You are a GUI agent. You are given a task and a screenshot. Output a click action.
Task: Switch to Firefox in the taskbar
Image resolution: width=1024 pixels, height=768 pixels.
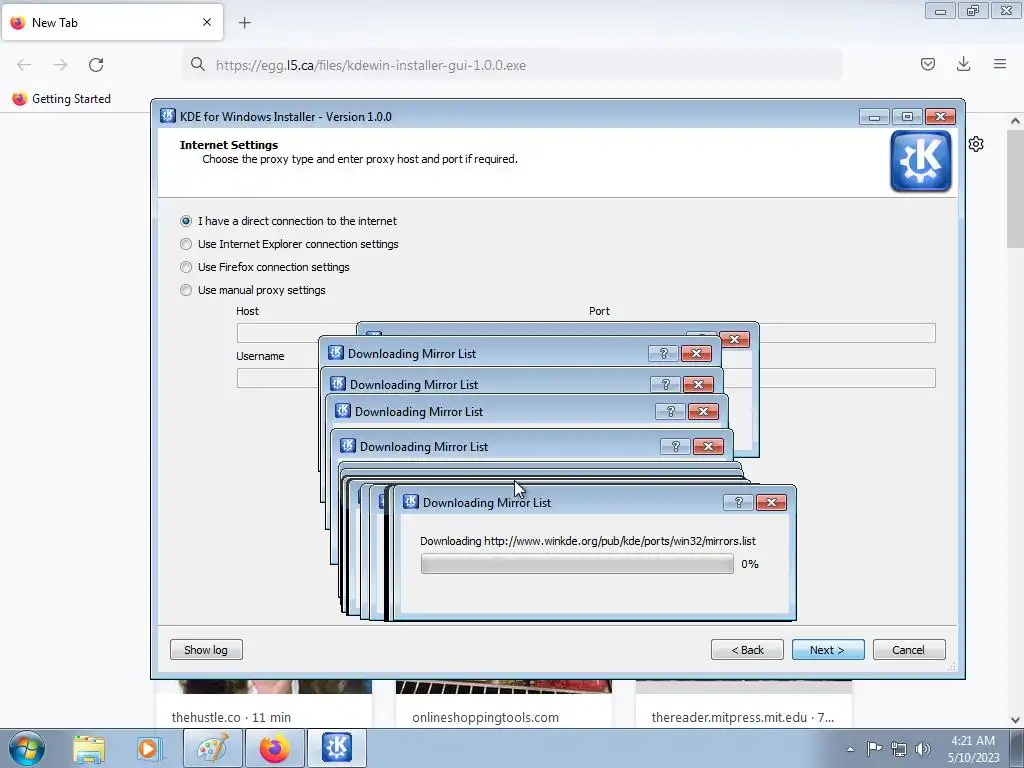(x=275, y=748)
